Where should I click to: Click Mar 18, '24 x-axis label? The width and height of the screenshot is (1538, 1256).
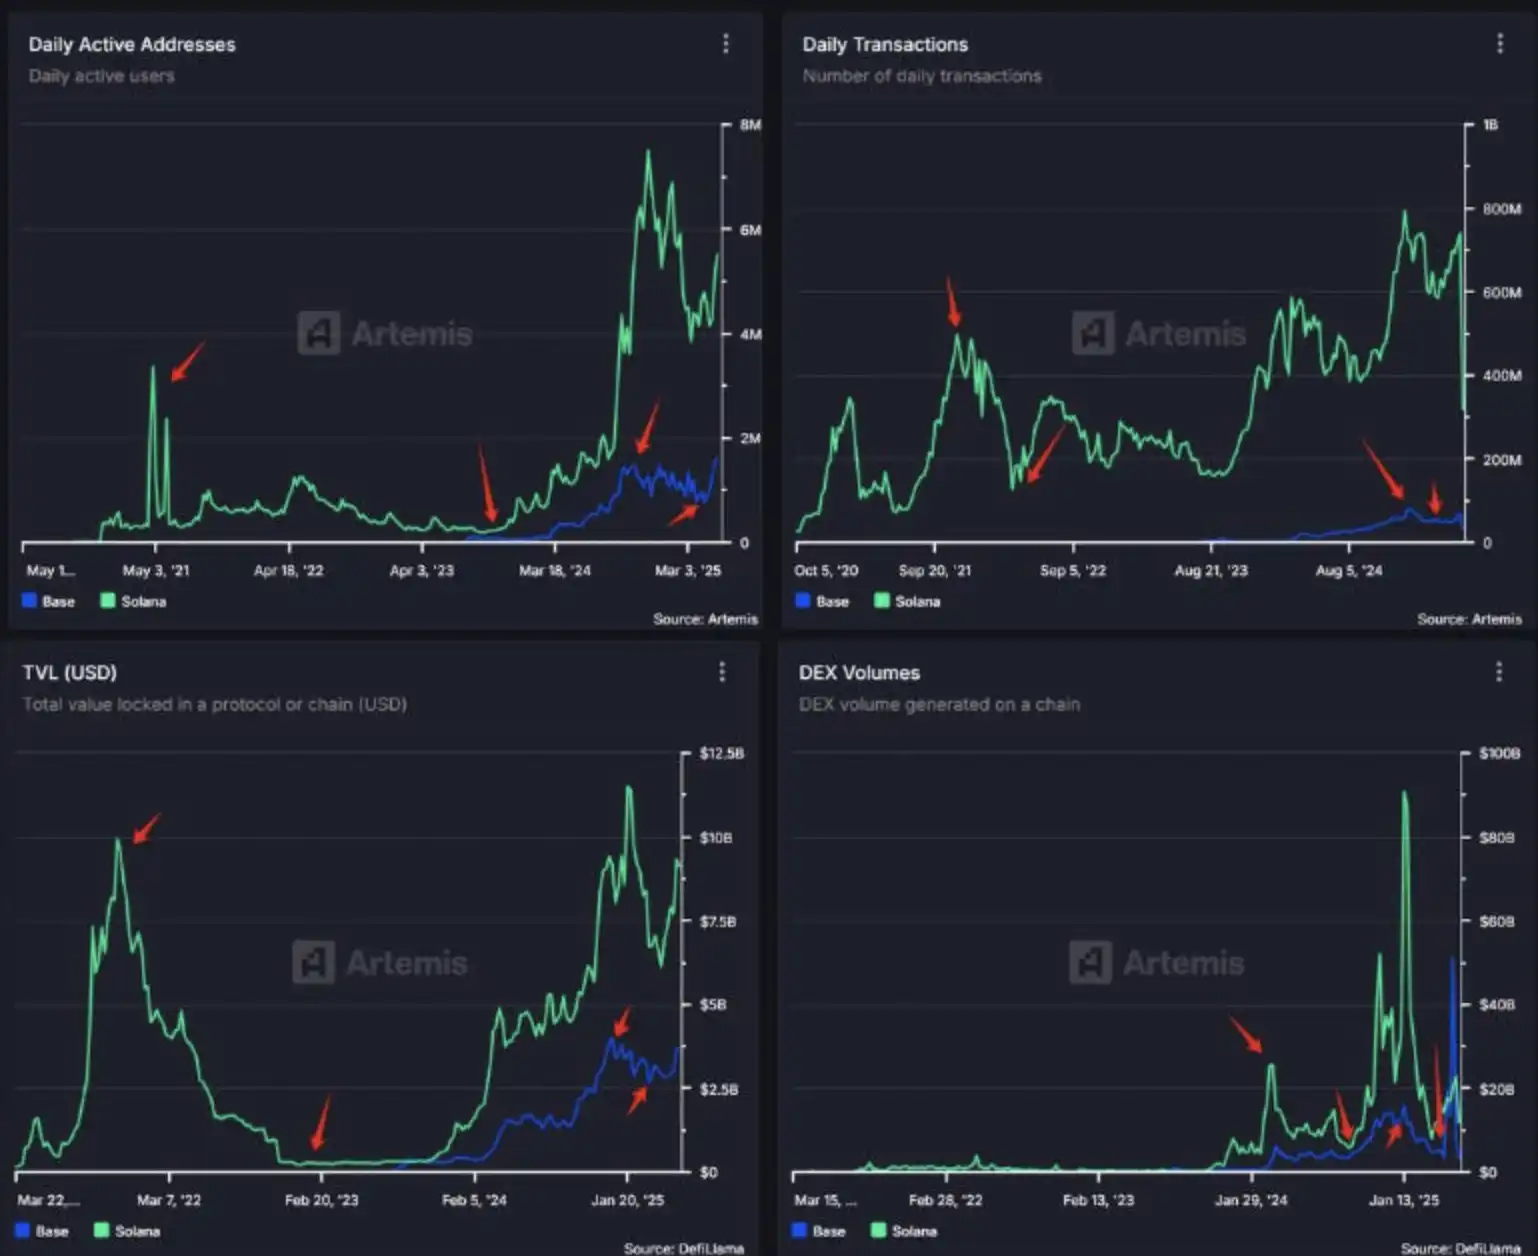pos(554,570)
